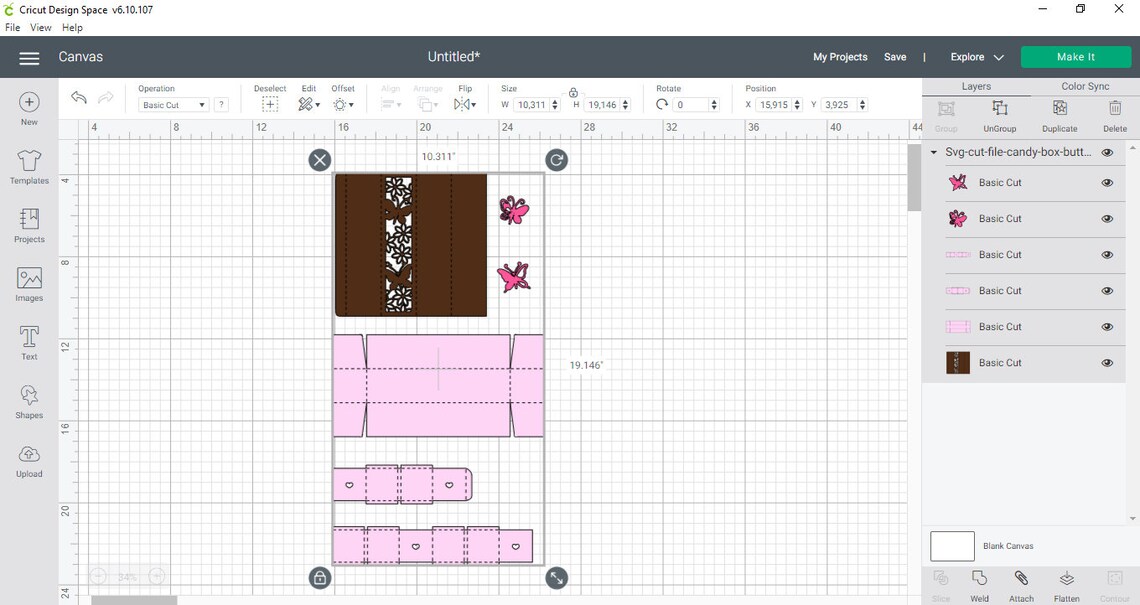Hide the top butterfly Basic Cut layer
This screenshot has width=1140, height=605.
click(x=1107, y=182)
